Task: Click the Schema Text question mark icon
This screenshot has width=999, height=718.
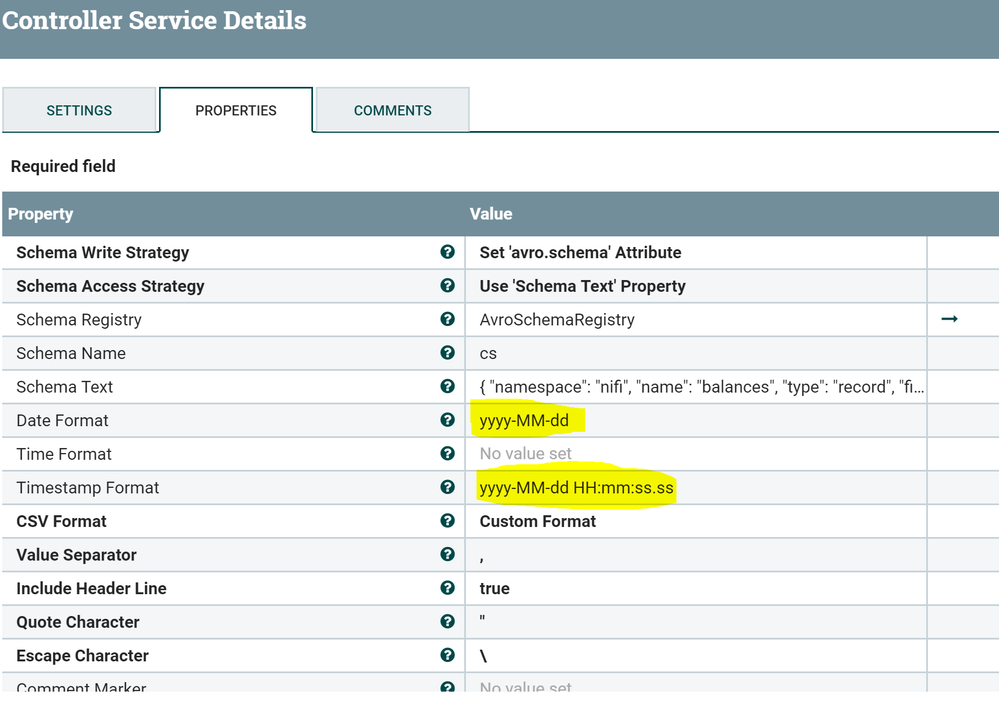Action: [447, 387]
